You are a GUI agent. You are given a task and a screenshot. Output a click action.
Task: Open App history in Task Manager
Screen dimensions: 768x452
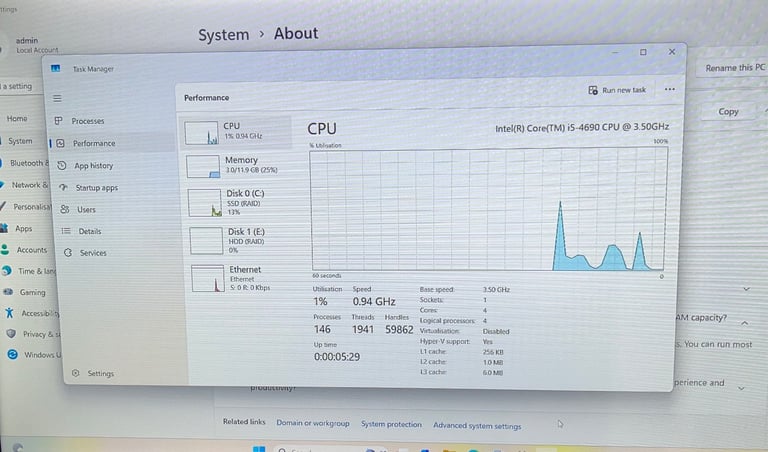point(94,166)
